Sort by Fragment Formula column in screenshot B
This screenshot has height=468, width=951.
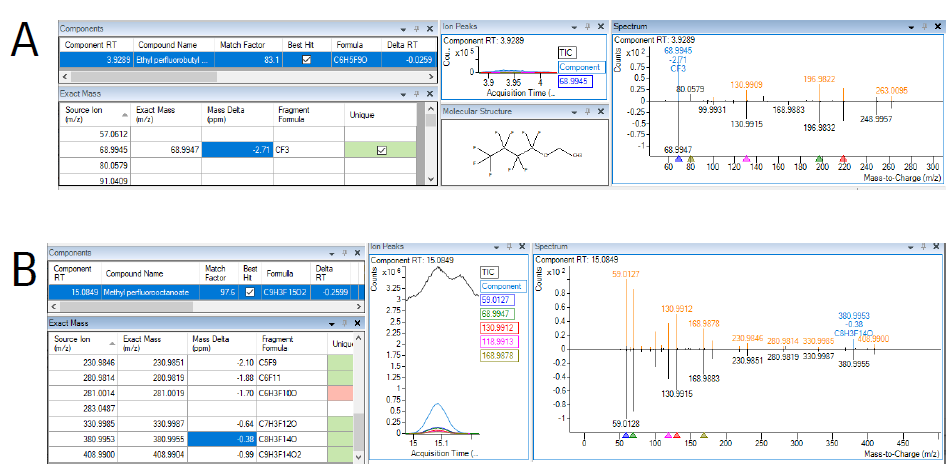291,343
